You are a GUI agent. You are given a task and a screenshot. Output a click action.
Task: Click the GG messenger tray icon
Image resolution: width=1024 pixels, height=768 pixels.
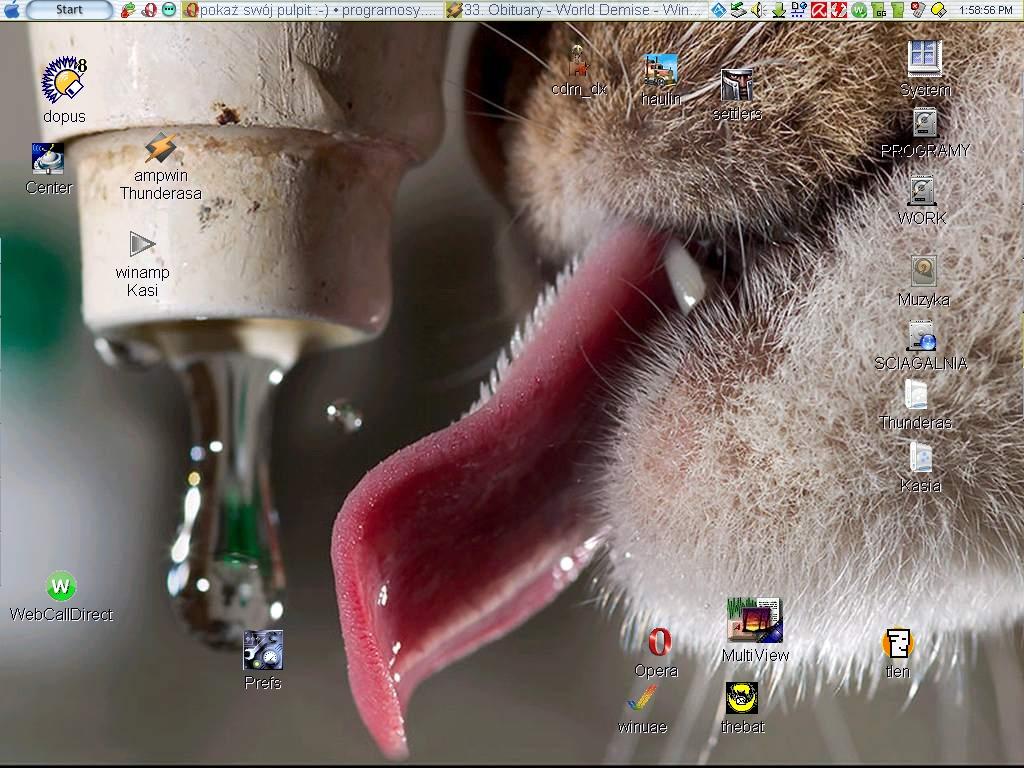879,10
